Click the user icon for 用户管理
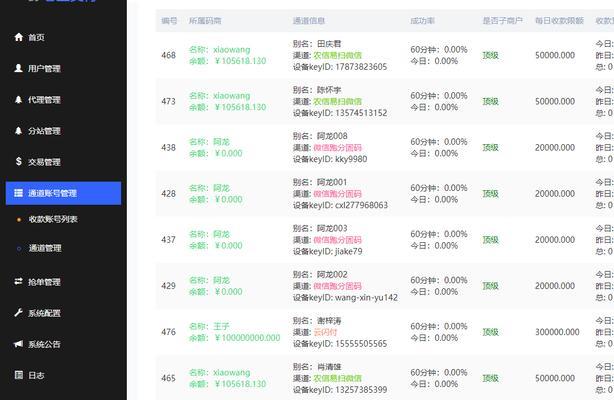The width and height of the screenshot is (614, 400). (x=18, y=68)
